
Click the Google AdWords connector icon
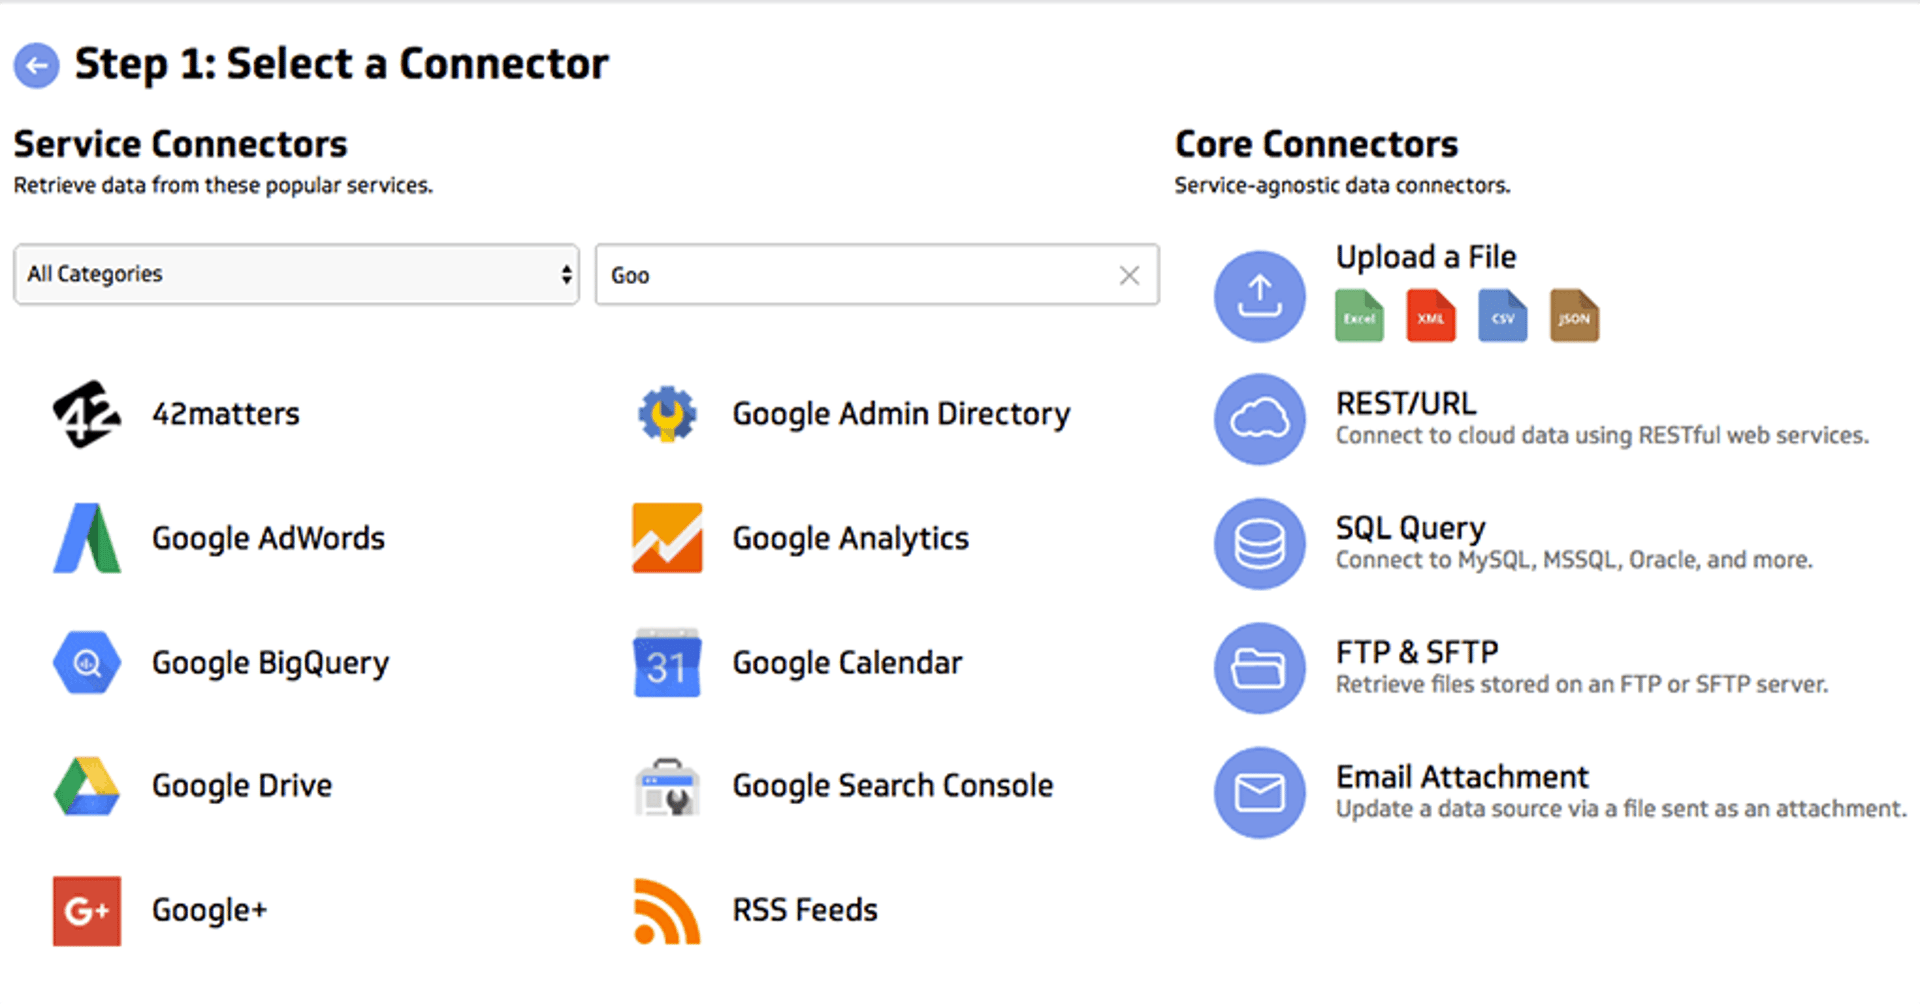tap(86, 538)
